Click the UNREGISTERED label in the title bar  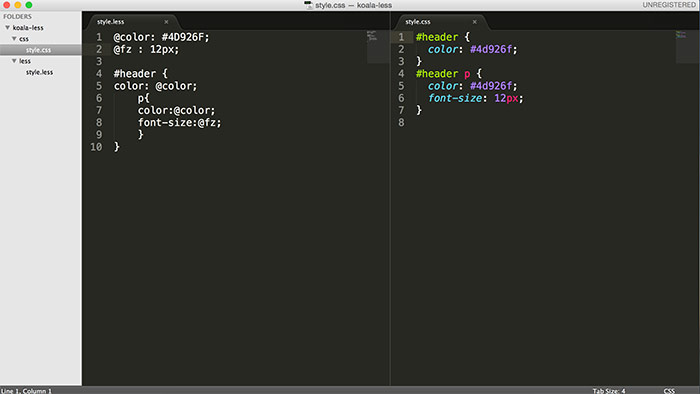pyautogui.click(x=669, y=5)
